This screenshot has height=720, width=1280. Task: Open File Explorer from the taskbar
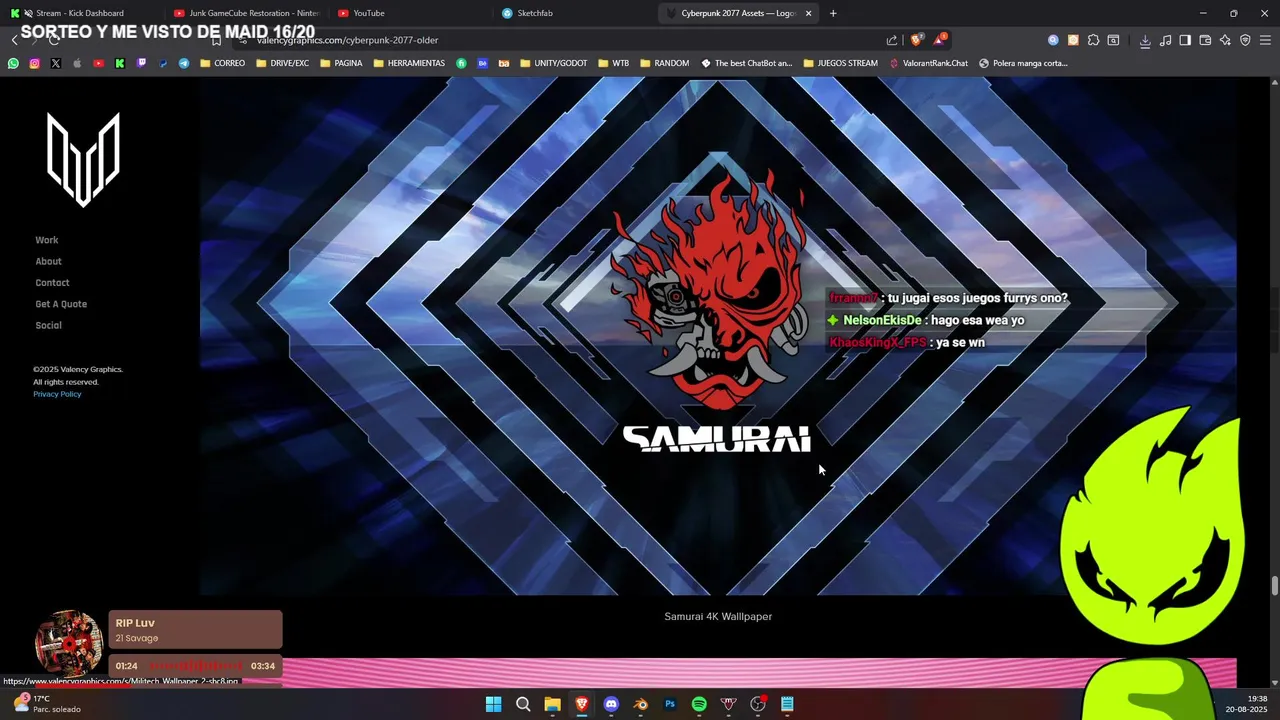click(552, 704)
